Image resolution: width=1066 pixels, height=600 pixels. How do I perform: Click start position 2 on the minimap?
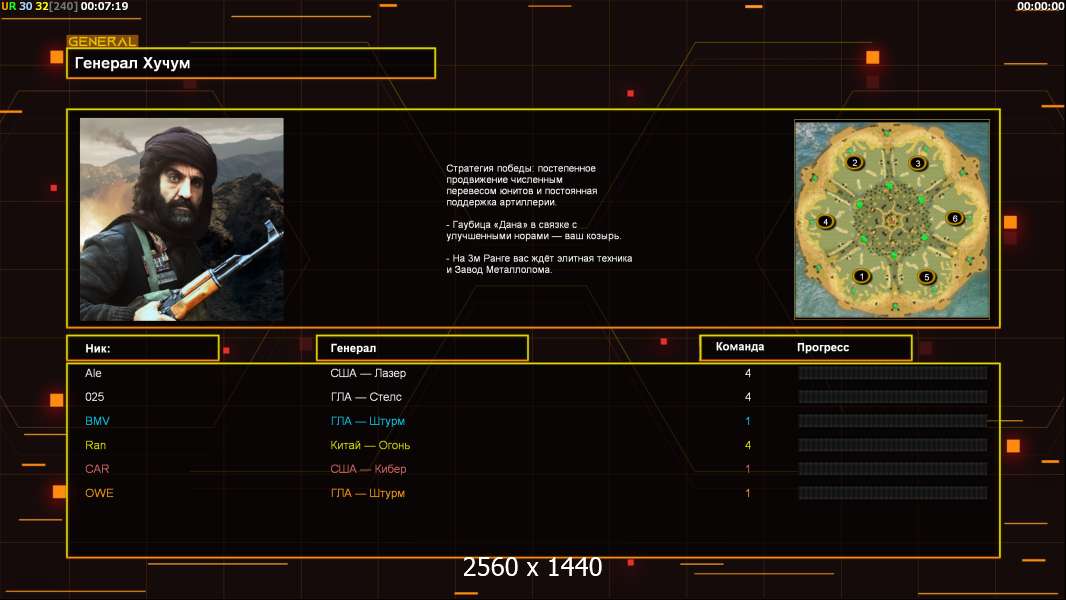coord(854,162)
